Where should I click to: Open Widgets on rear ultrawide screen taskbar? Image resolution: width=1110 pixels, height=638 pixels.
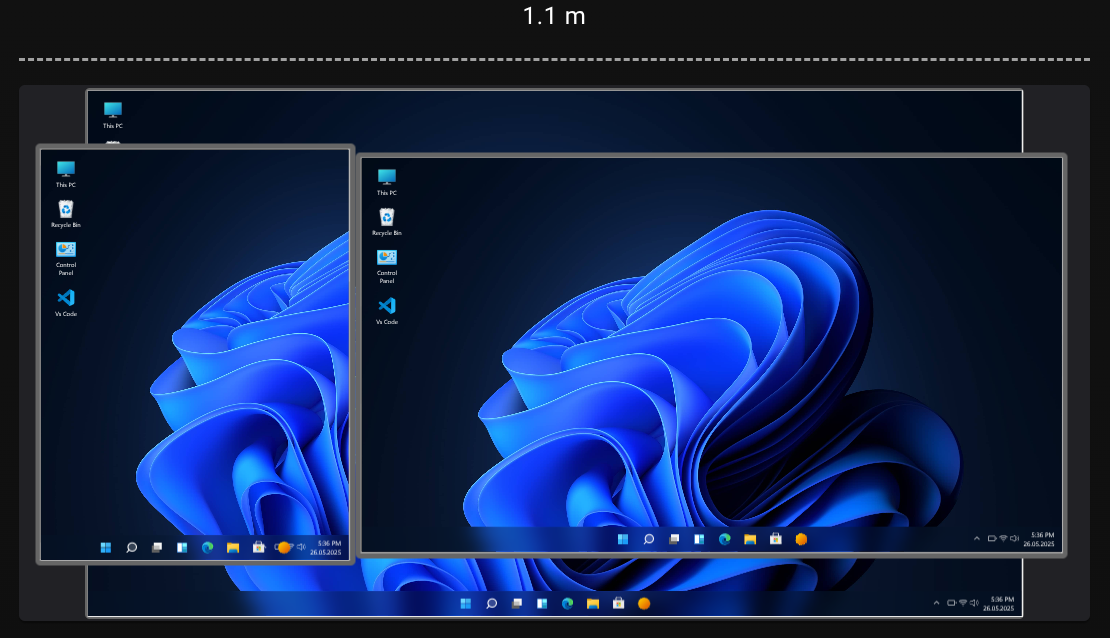point(542,603)
